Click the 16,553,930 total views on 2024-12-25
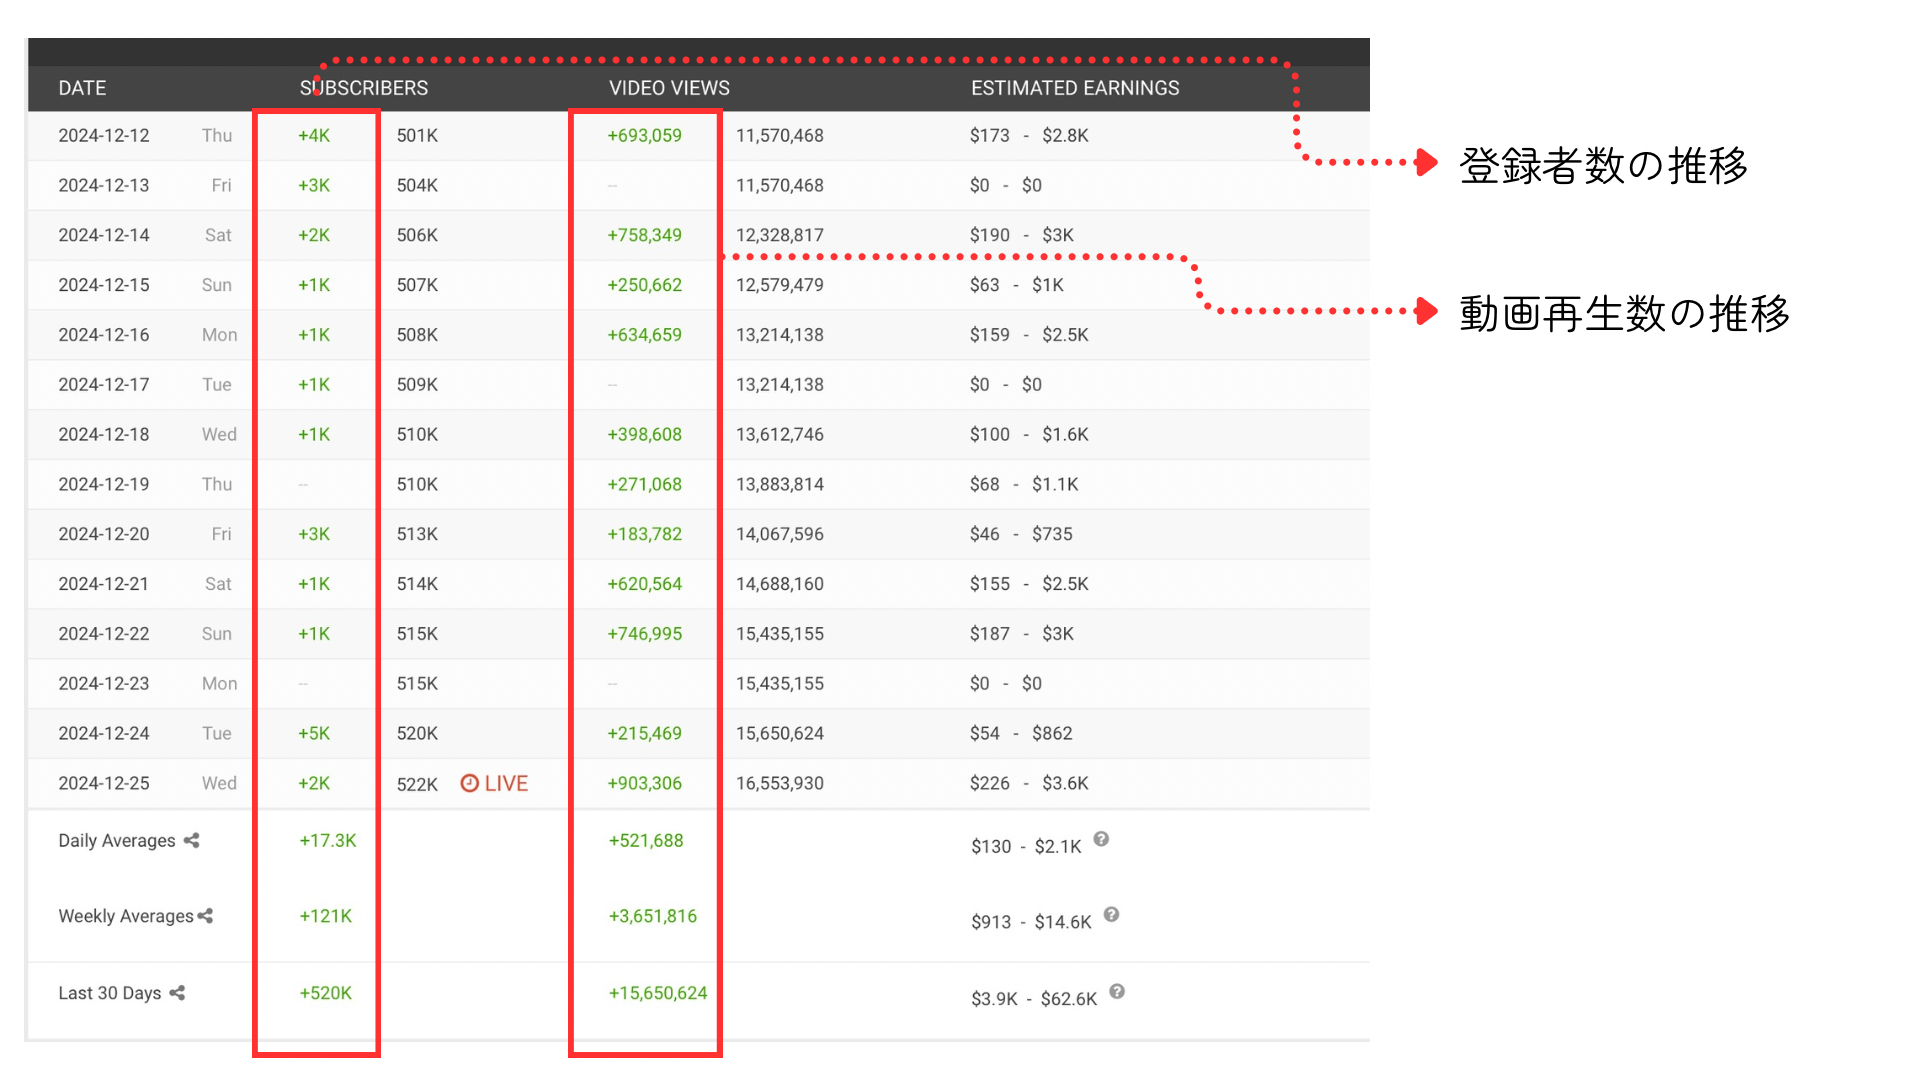 [x=780, y=784]
